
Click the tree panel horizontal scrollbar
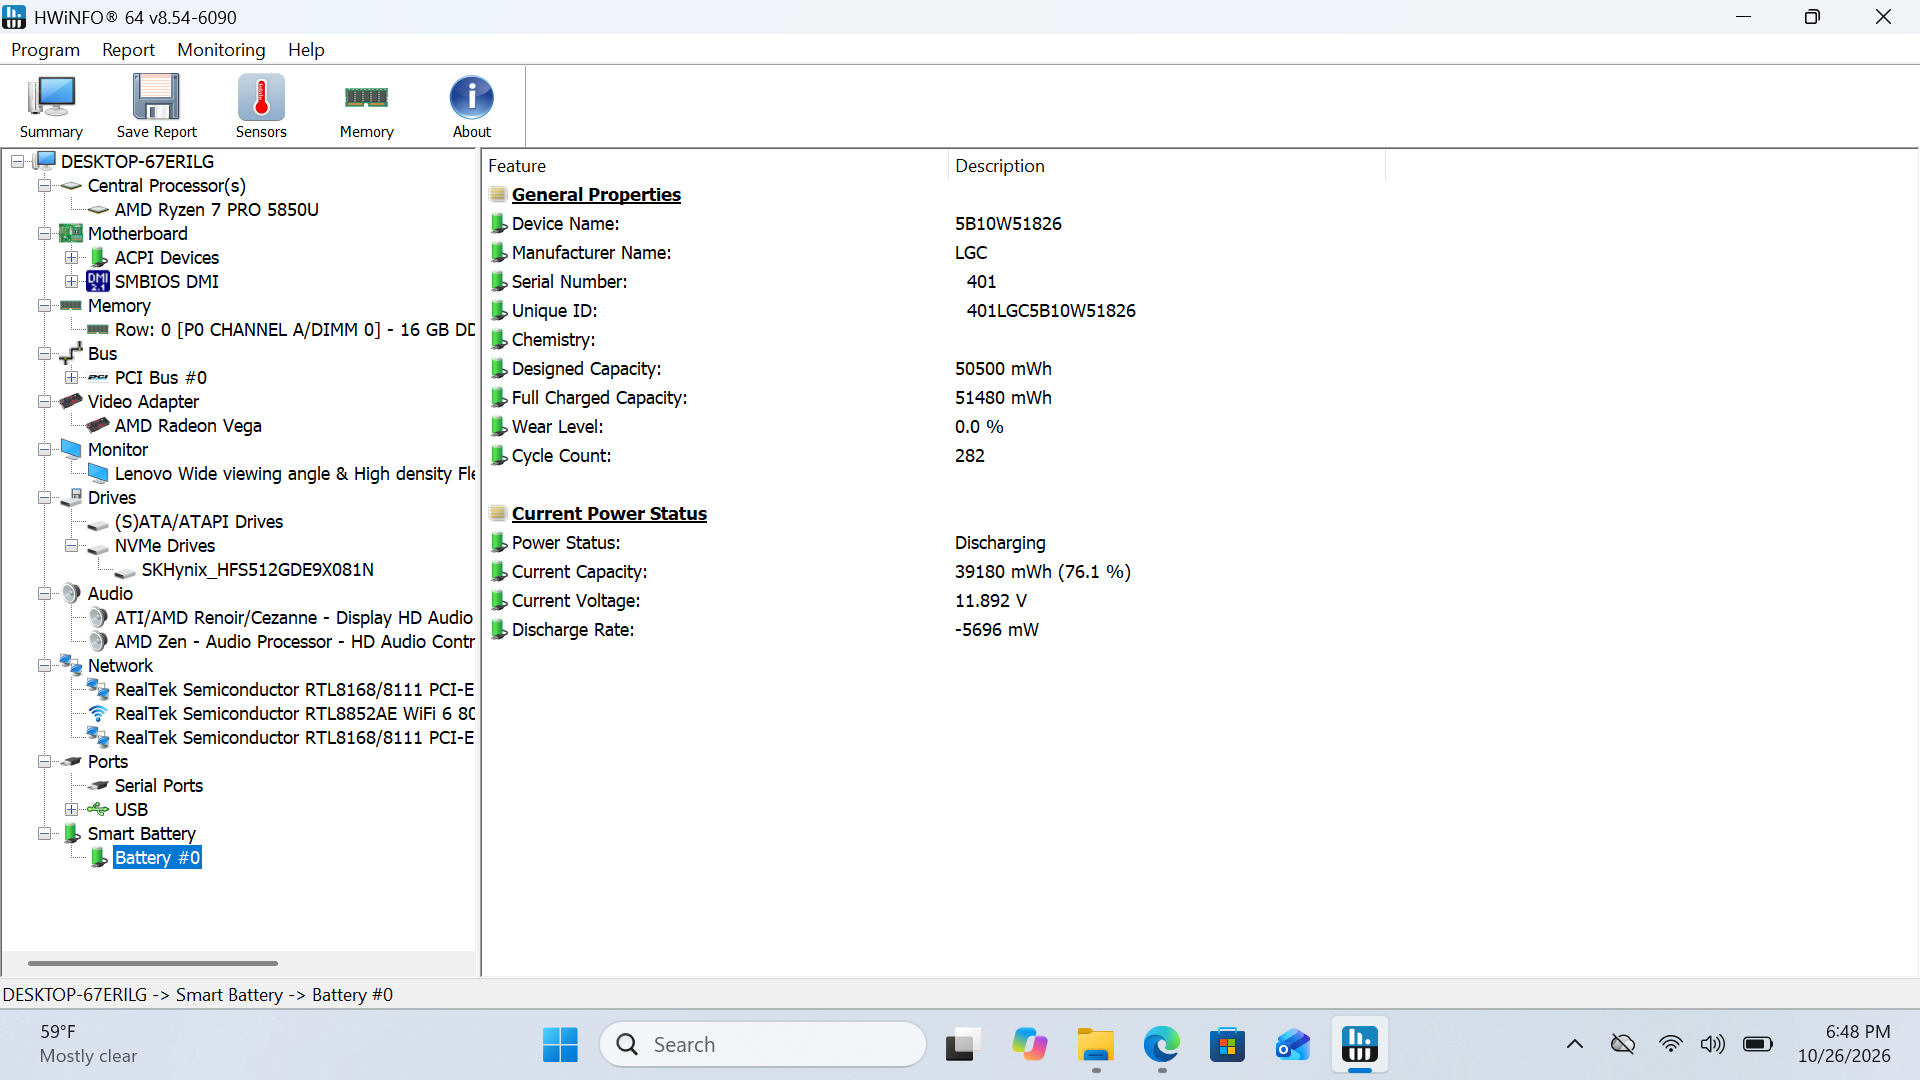pyautogui.click(x=153, y=963)
